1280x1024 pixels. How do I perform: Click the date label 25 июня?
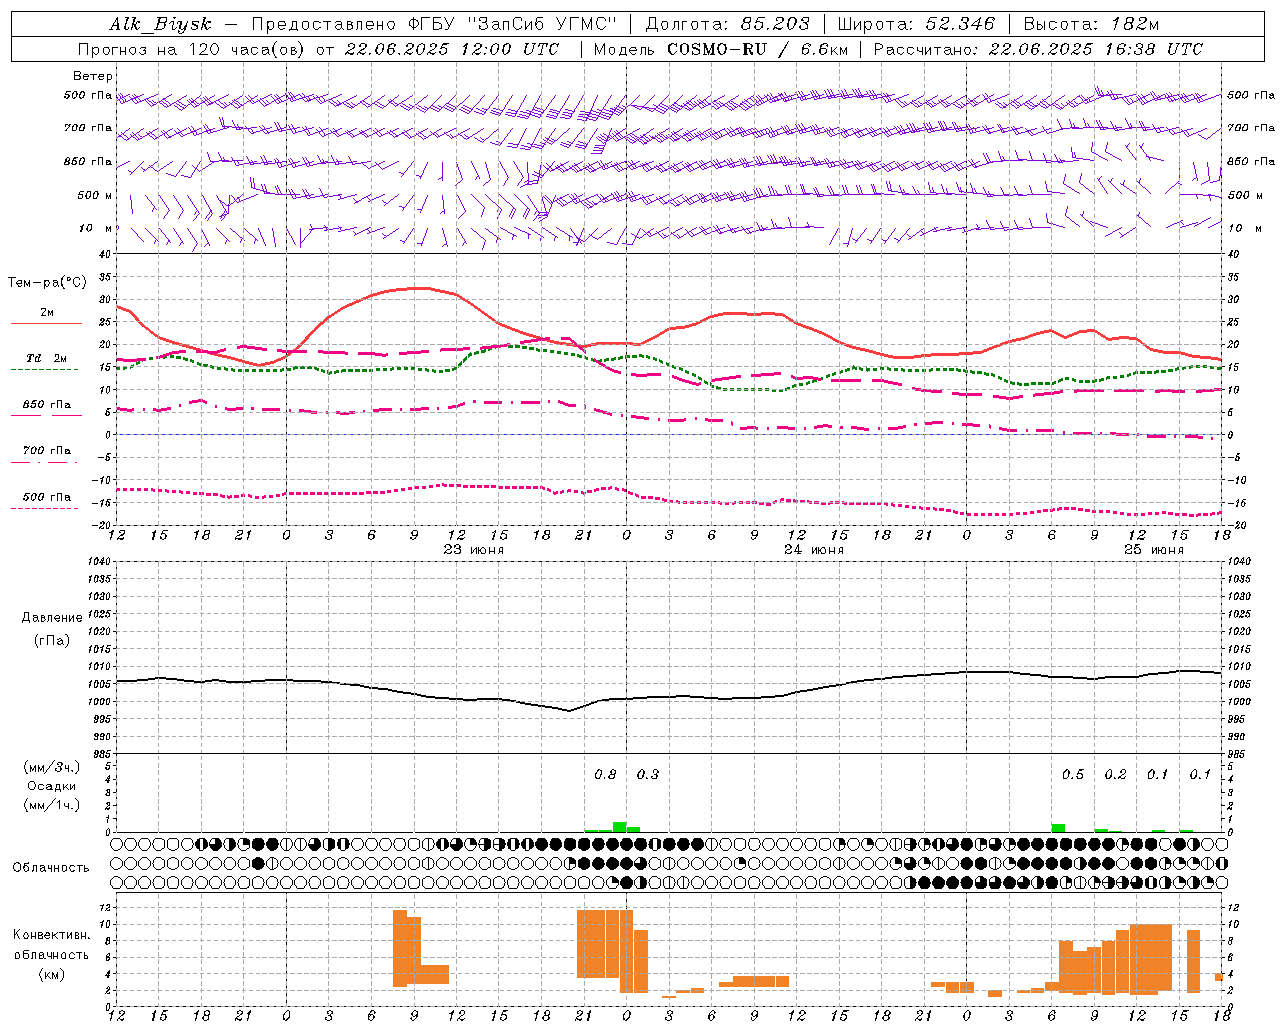1154,550
